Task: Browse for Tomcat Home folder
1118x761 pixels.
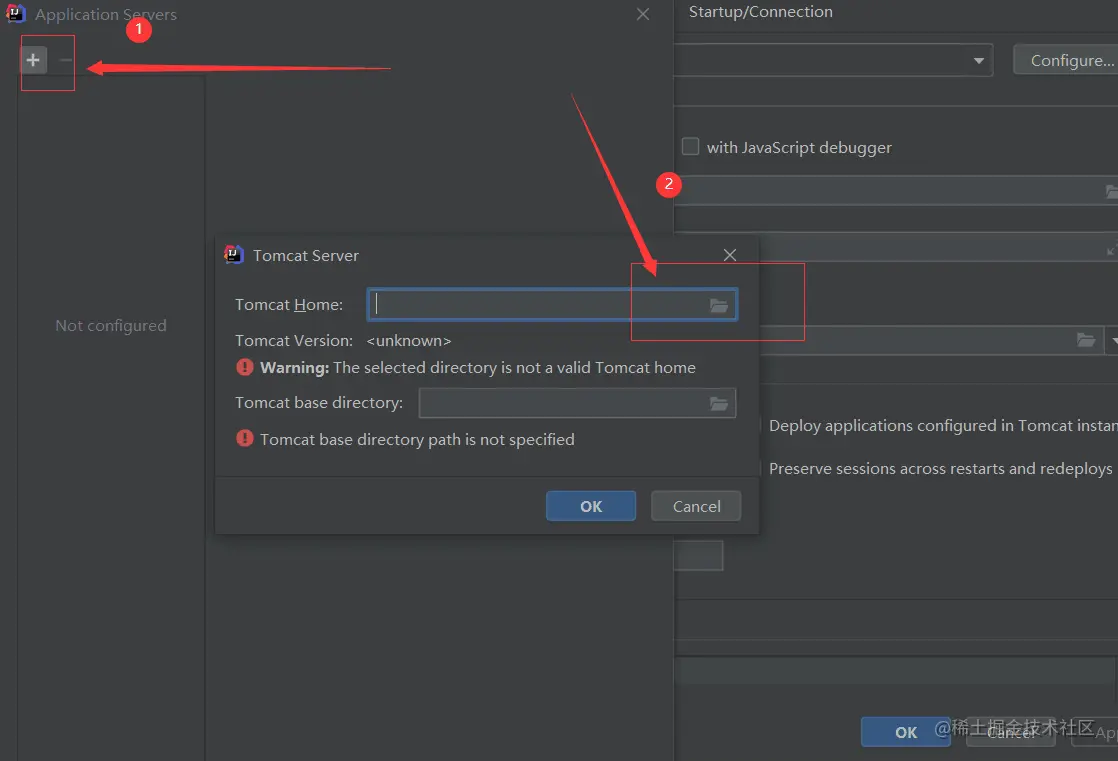Action: (719, 305)
